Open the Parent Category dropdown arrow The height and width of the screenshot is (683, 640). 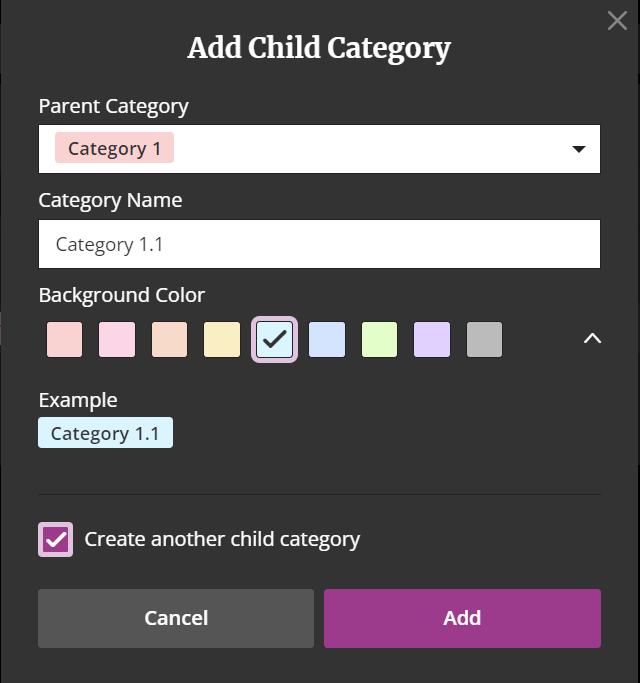click(578, 149)
